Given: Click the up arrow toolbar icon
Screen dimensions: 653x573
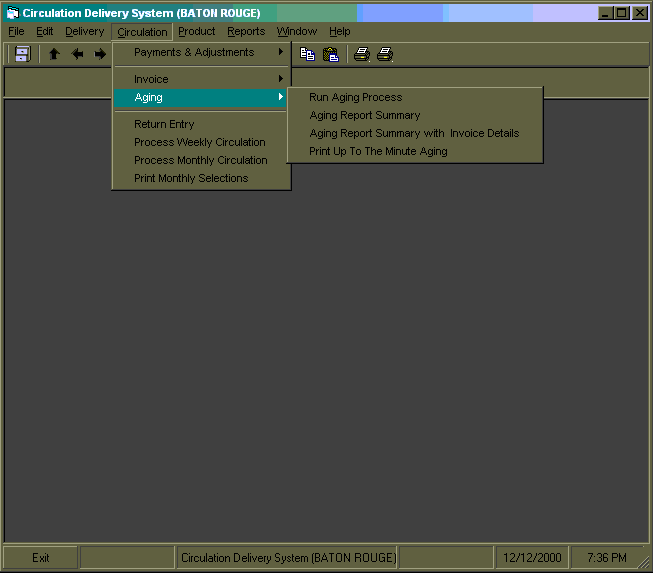Looking at the screenshot, I should pos(54,54).
